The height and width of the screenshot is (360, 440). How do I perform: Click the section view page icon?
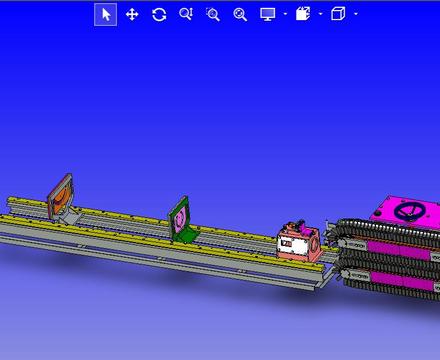point(303,14)
